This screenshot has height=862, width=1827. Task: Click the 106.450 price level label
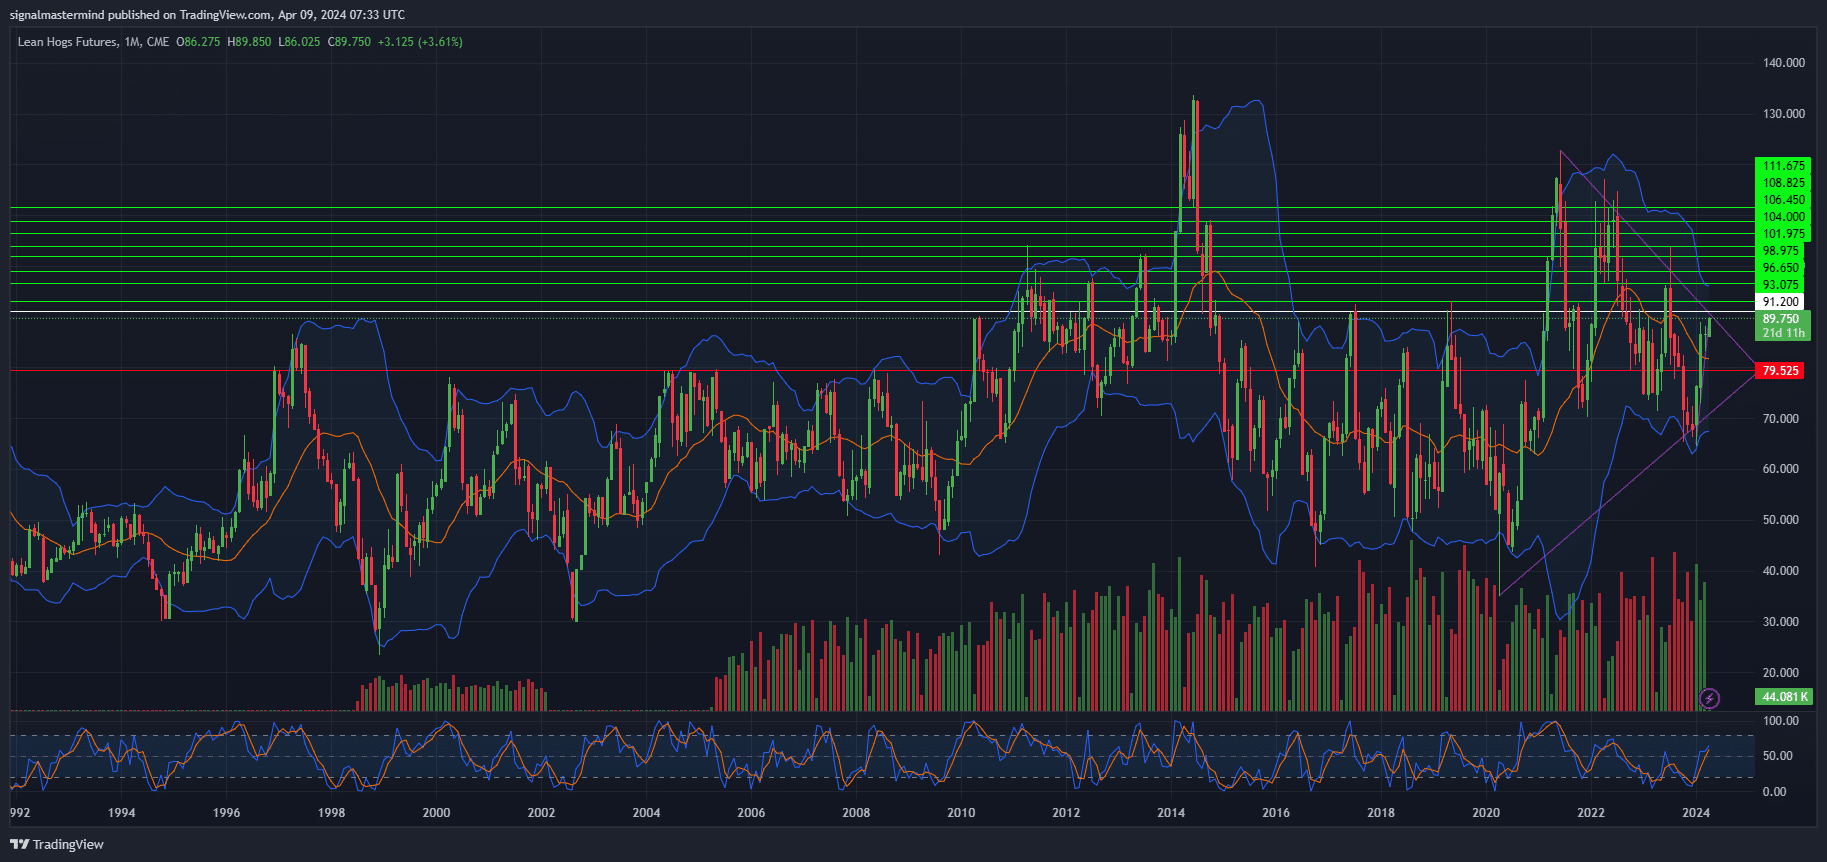point(1783,200)
